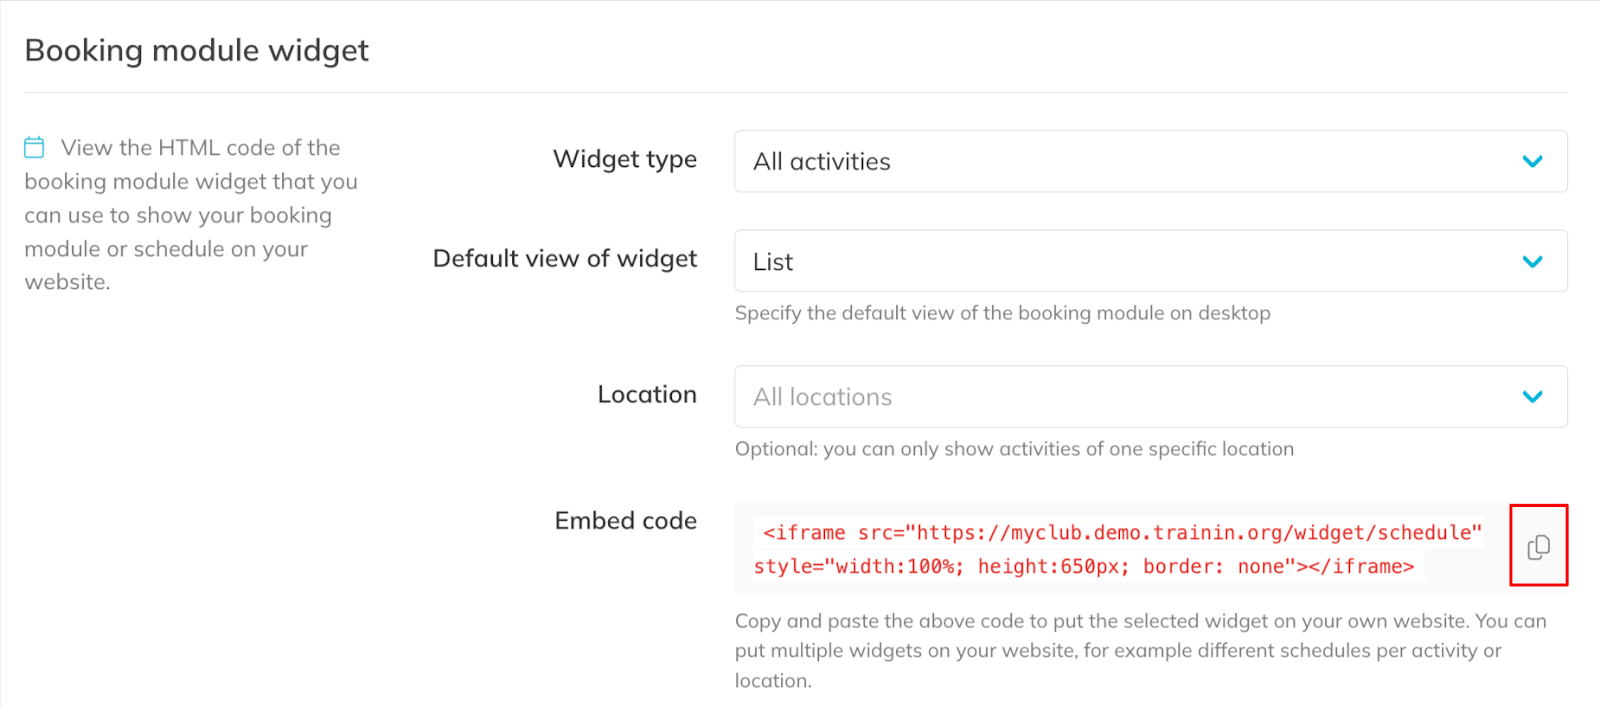Click the "Optional: you can only show" hint

[x=1014, y=449]
